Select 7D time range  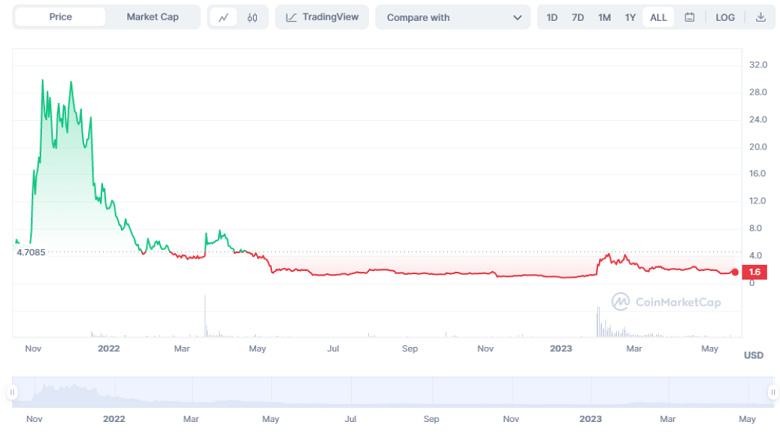tap(578, 17)
